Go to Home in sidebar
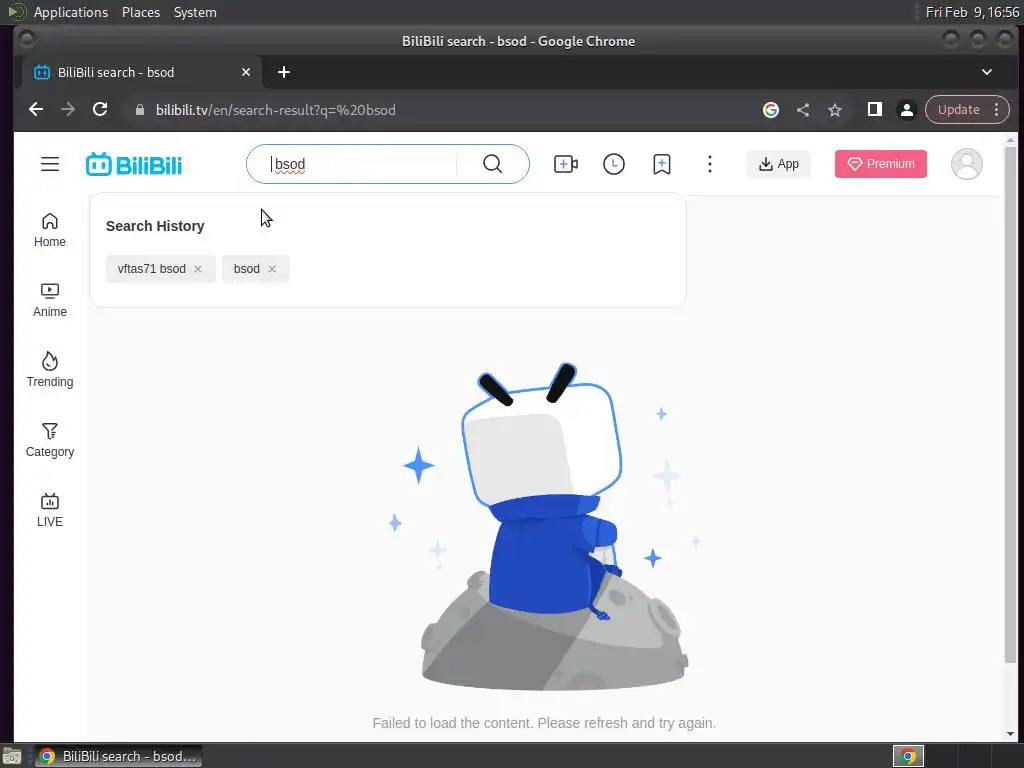 tap(50, 231)
